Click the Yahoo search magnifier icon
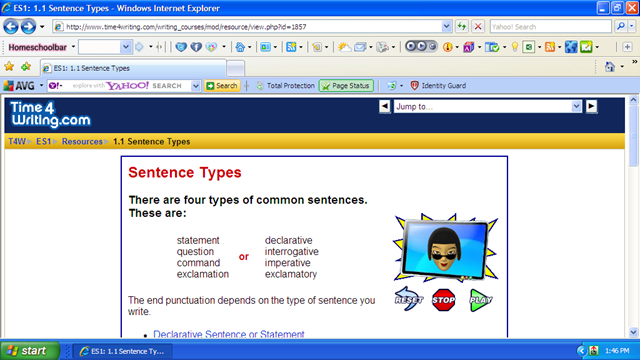Screen dimensions: 640x360 coord(620,27)
